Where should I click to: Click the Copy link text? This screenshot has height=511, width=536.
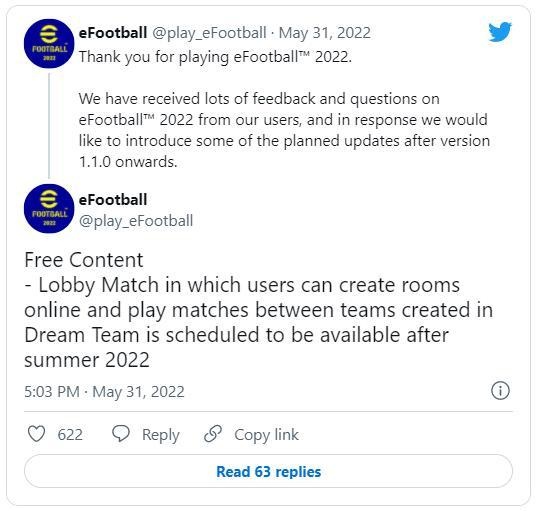click(266, 435)
